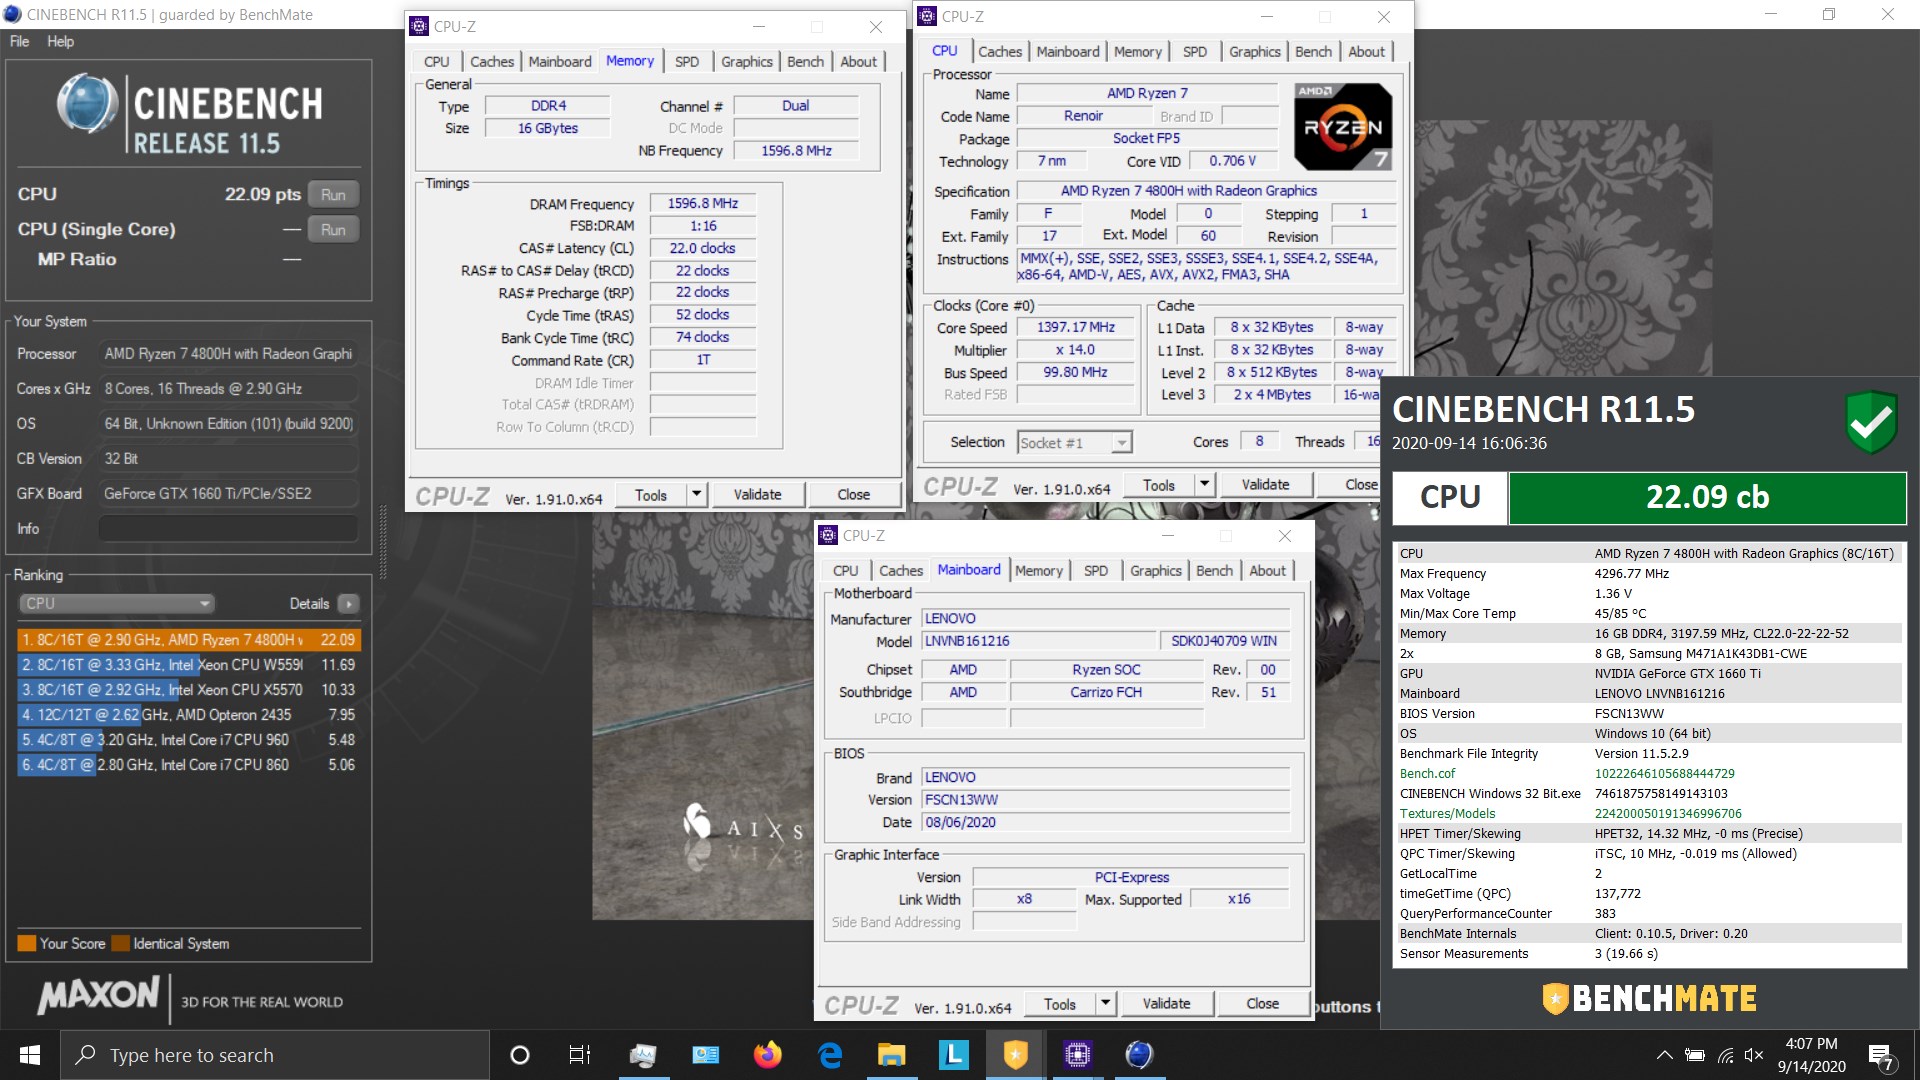Open Task View icon on taskbar
This screenshot has width=1920, height=1080.
(580, 1055)
